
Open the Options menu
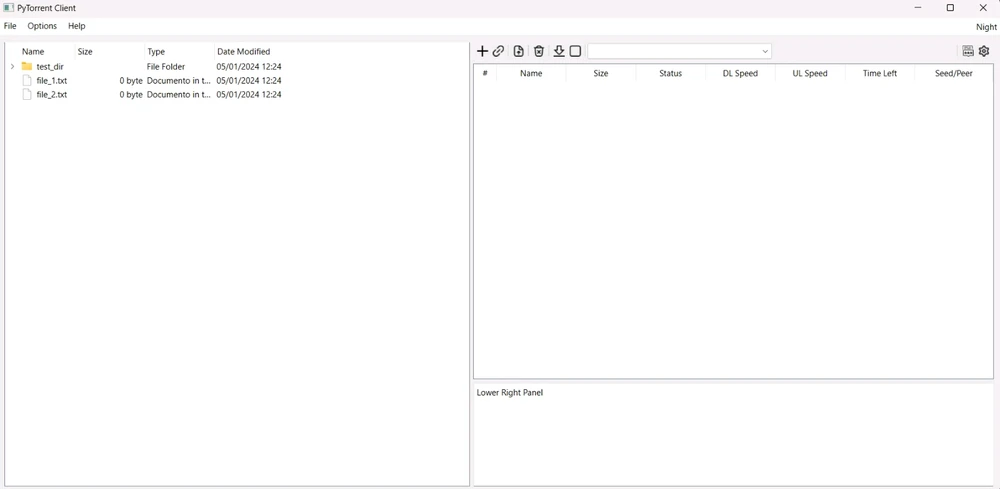tap(42, 26)
